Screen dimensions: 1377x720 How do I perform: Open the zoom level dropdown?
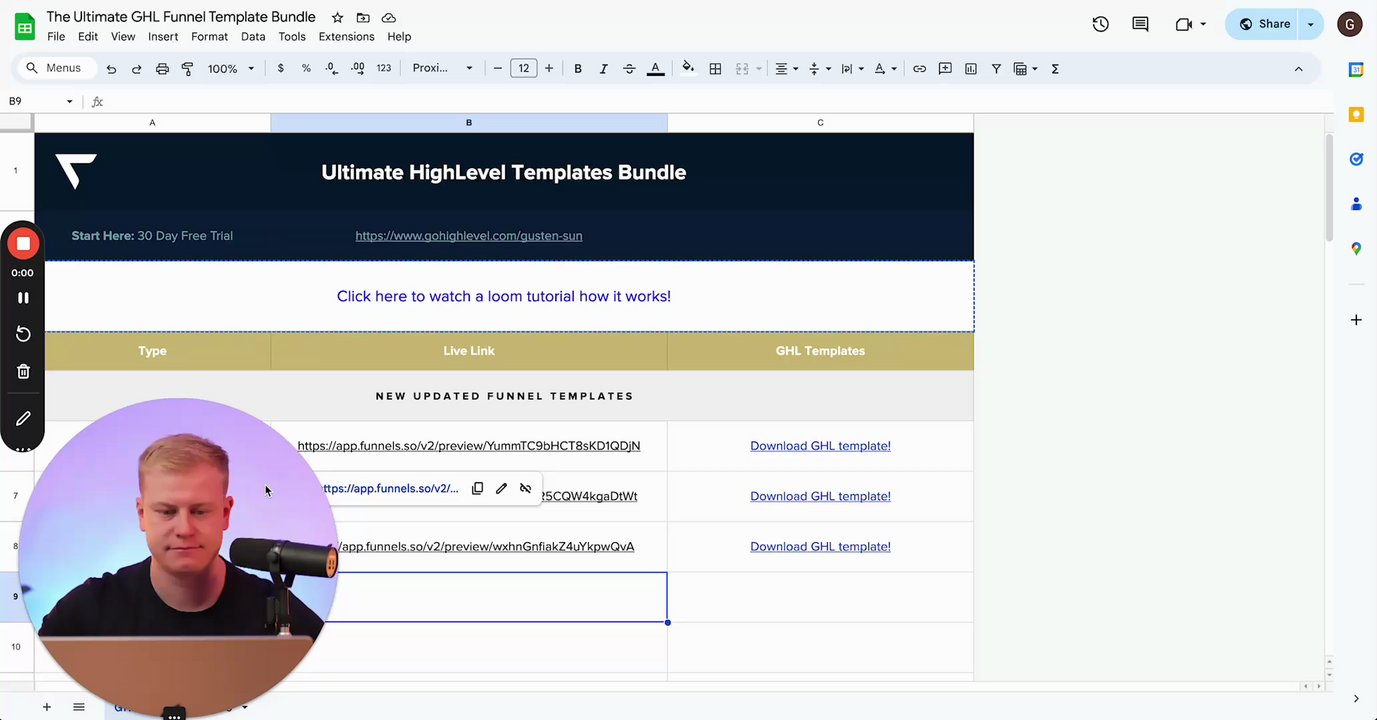(x=231, y=69)
